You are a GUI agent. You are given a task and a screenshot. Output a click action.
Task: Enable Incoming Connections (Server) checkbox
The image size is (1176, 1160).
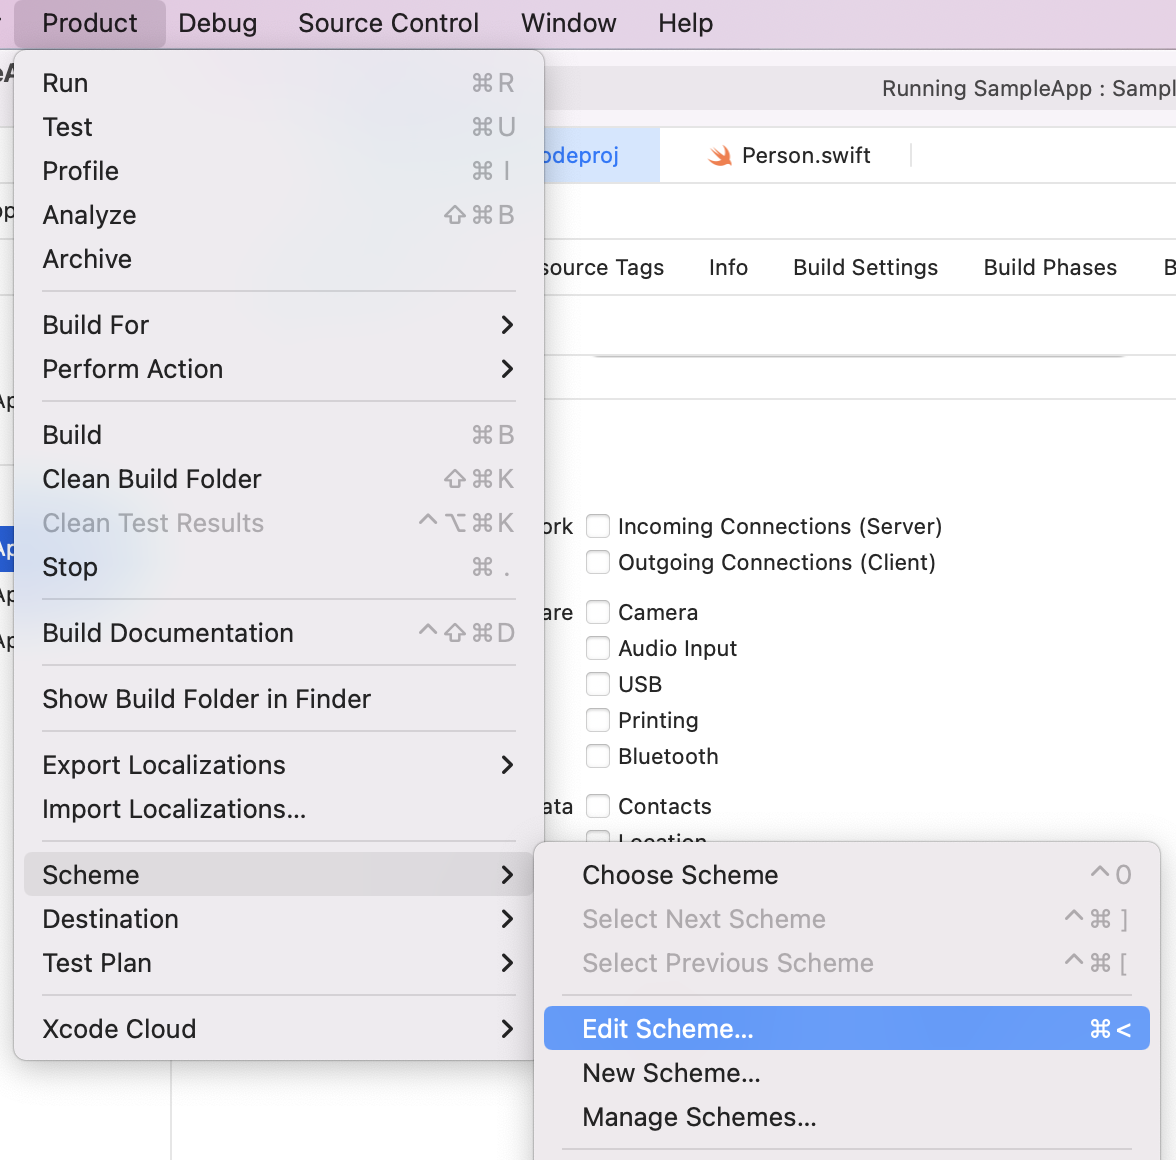tap(598, 526)
